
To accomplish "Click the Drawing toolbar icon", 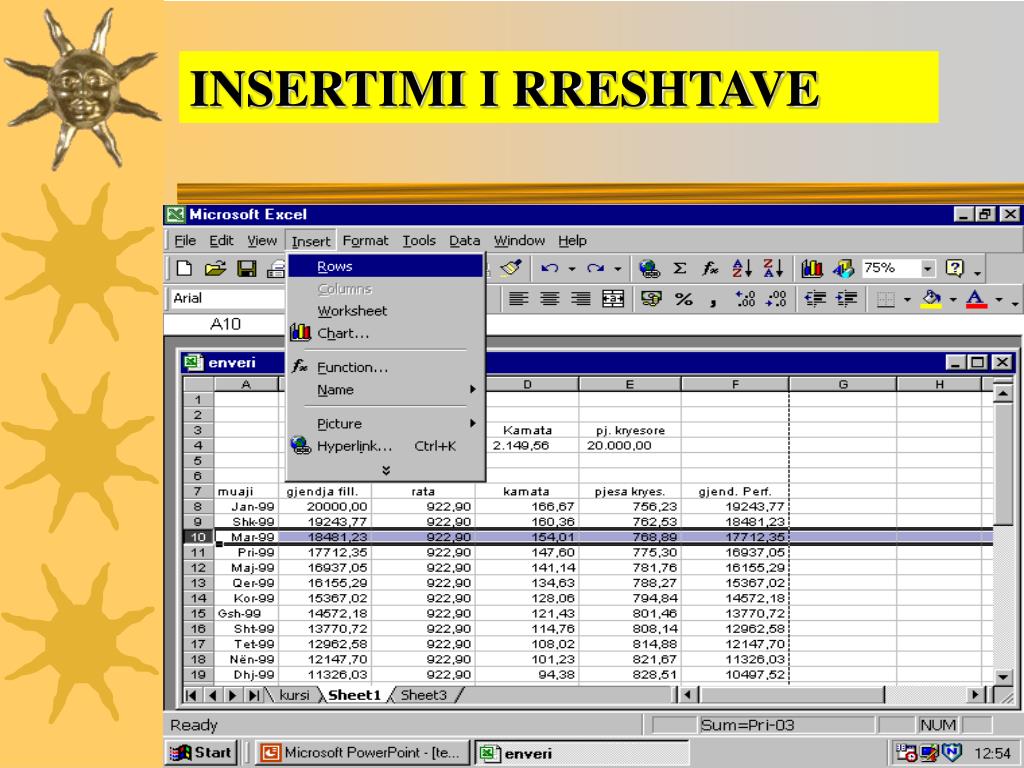I will click(843, 268).
